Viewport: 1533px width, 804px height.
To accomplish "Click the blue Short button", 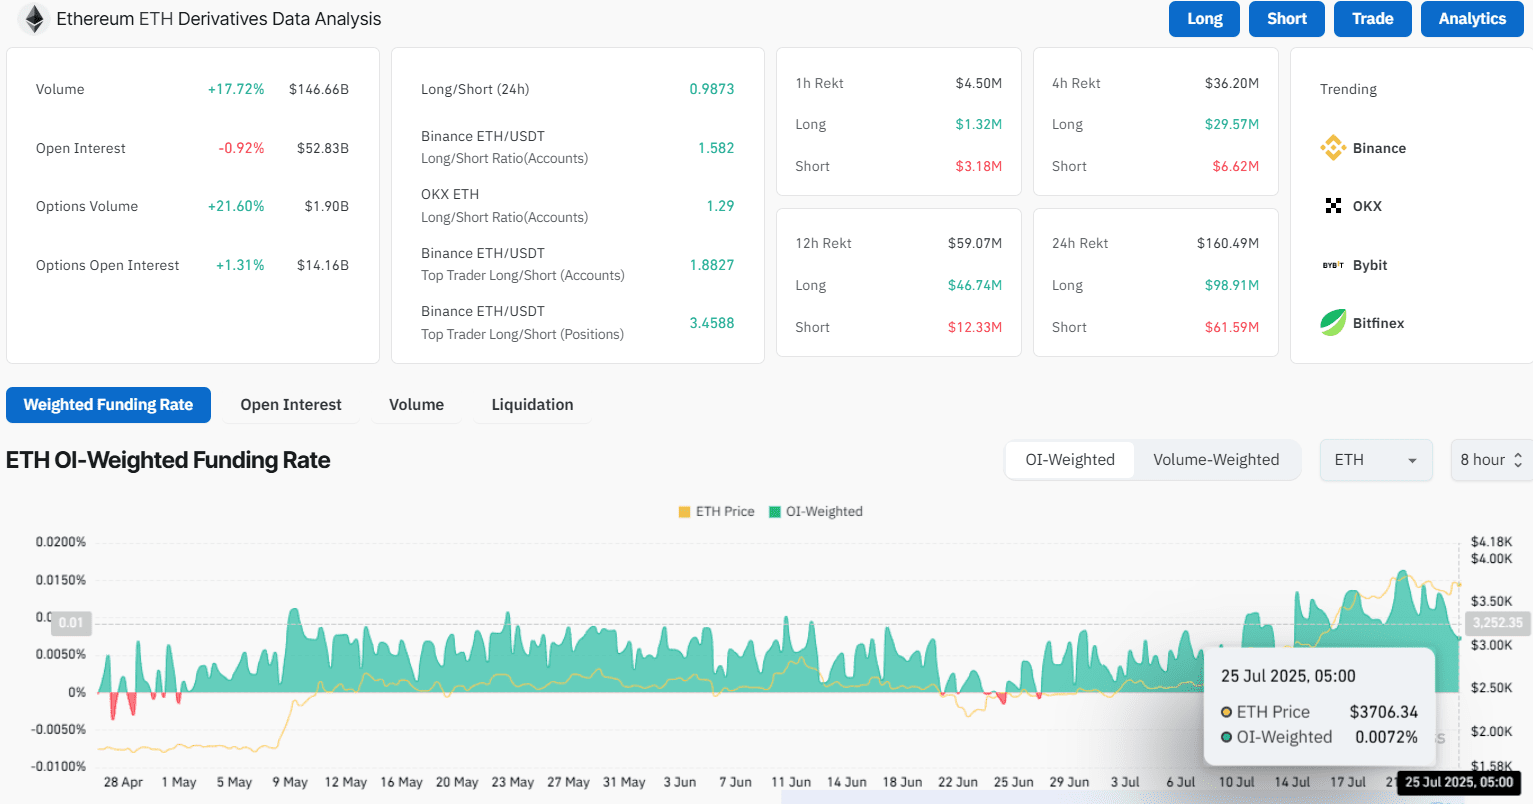I will pyautogui.click(x=1286, y=19).
